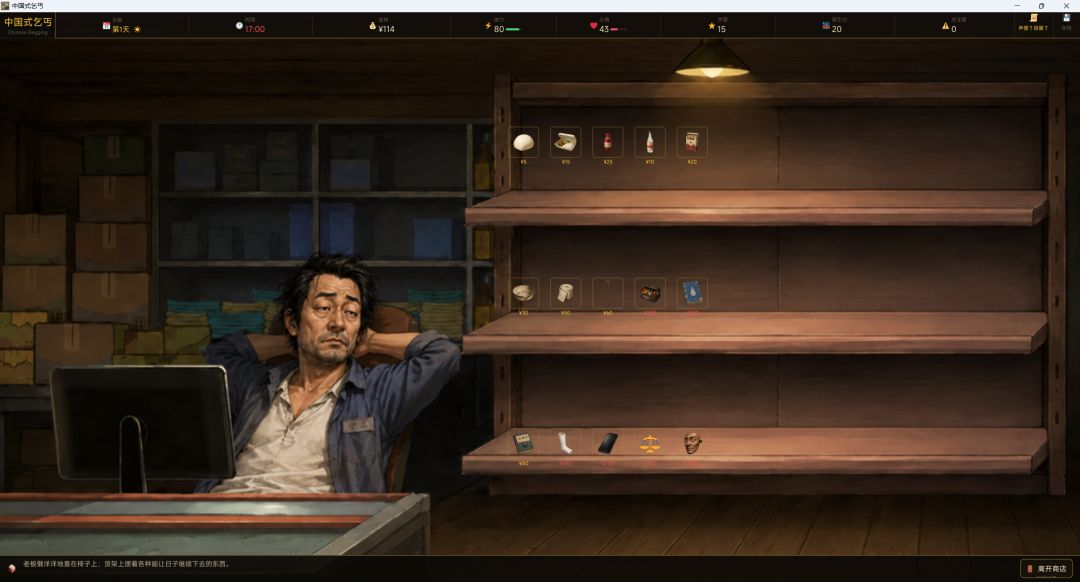
Task: Select the cigarette pack priced ¥20
Action: 692,142
